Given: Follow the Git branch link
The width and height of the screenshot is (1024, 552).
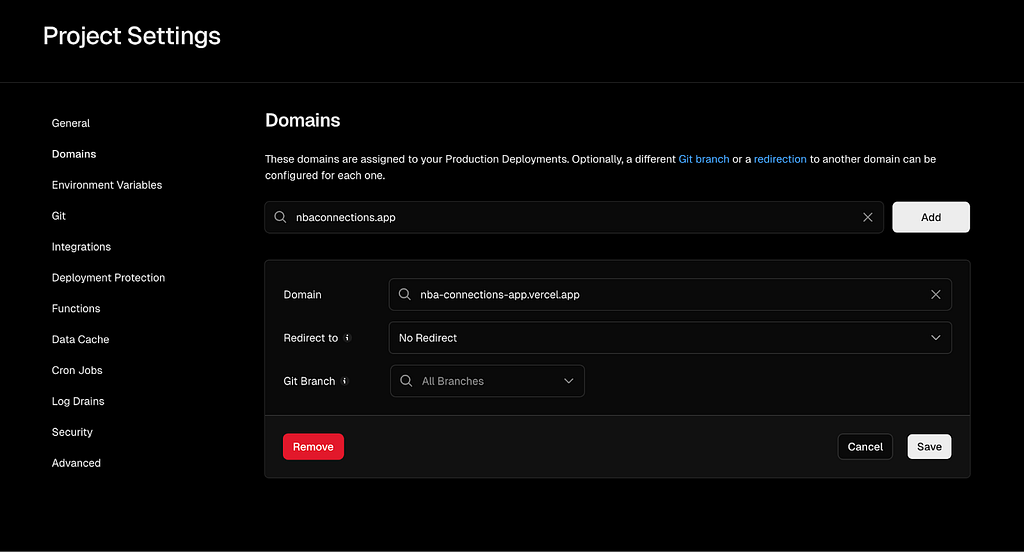Looking at the screenshot, I should point(704,159).
